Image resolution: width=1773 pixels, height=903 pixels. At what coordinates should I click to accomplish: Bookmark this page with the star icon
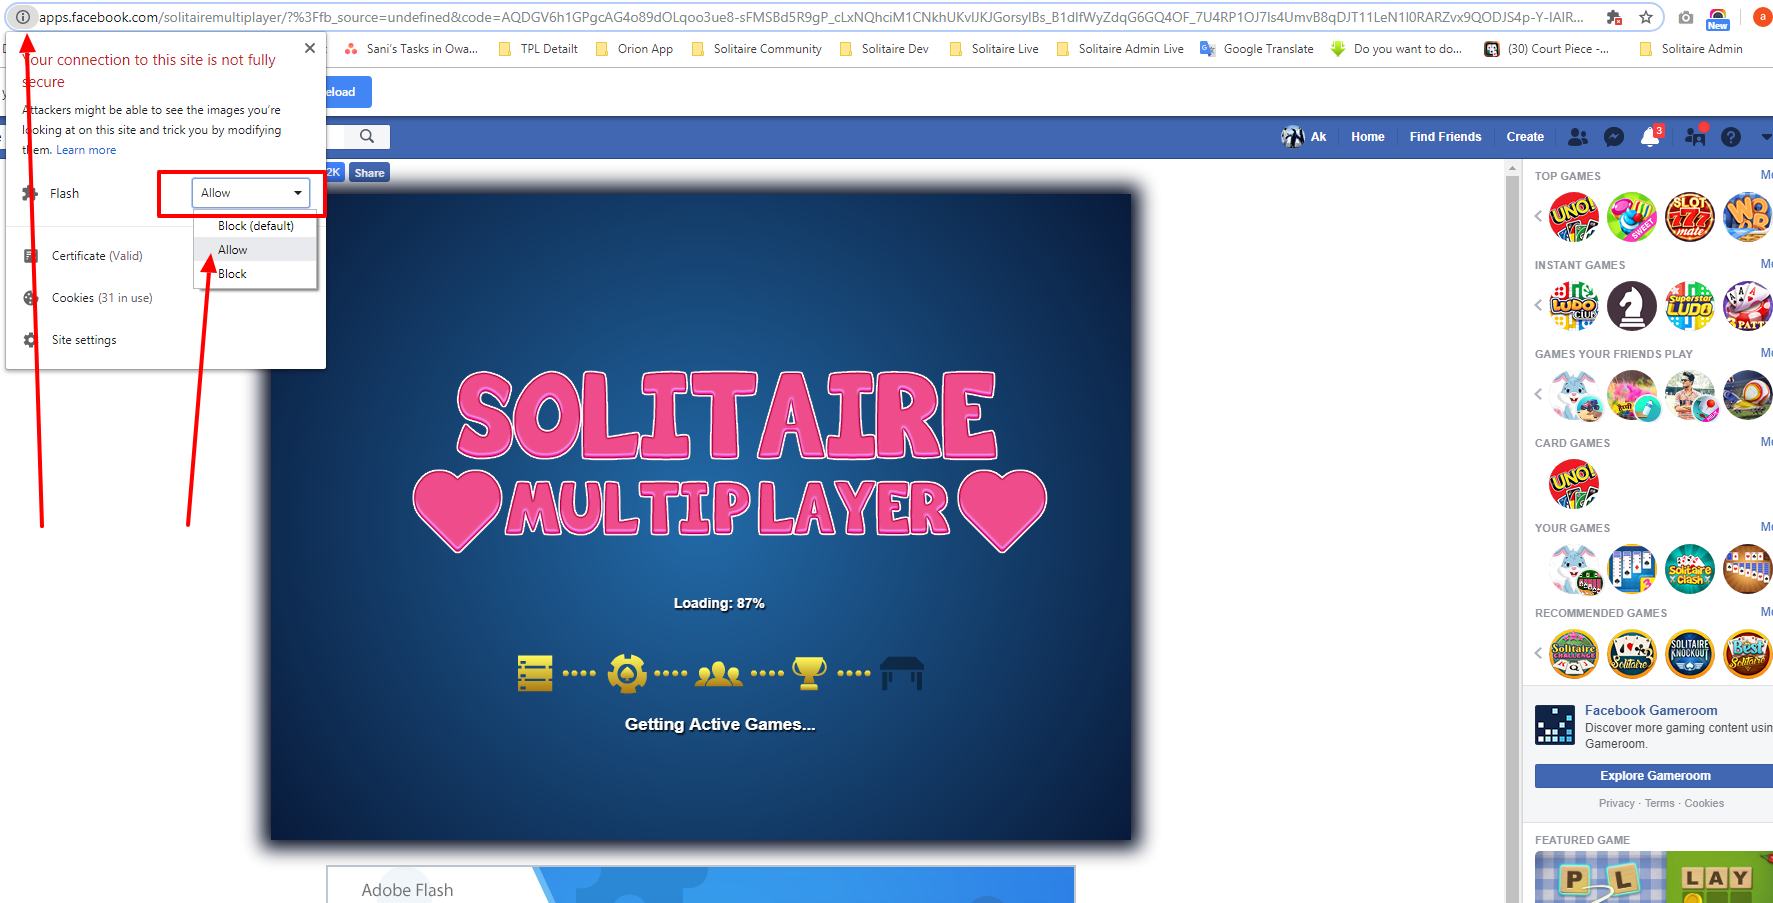point(1646,17)
